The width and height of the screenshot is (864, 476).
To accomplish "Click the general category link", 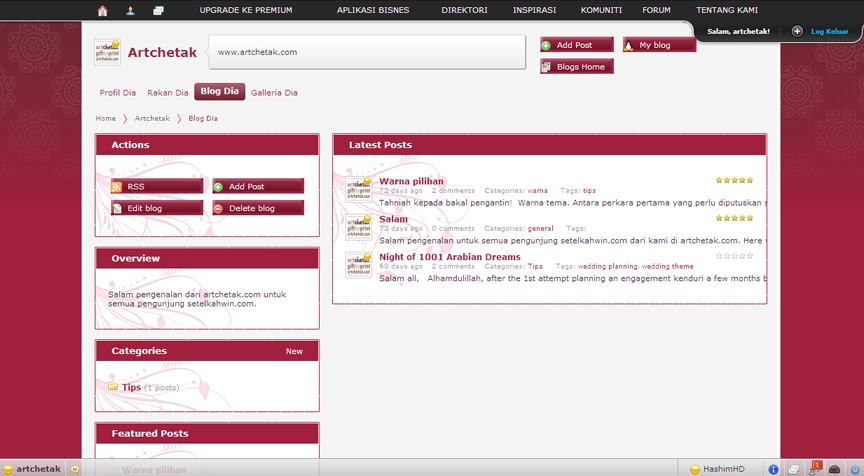I will point(540,228).
